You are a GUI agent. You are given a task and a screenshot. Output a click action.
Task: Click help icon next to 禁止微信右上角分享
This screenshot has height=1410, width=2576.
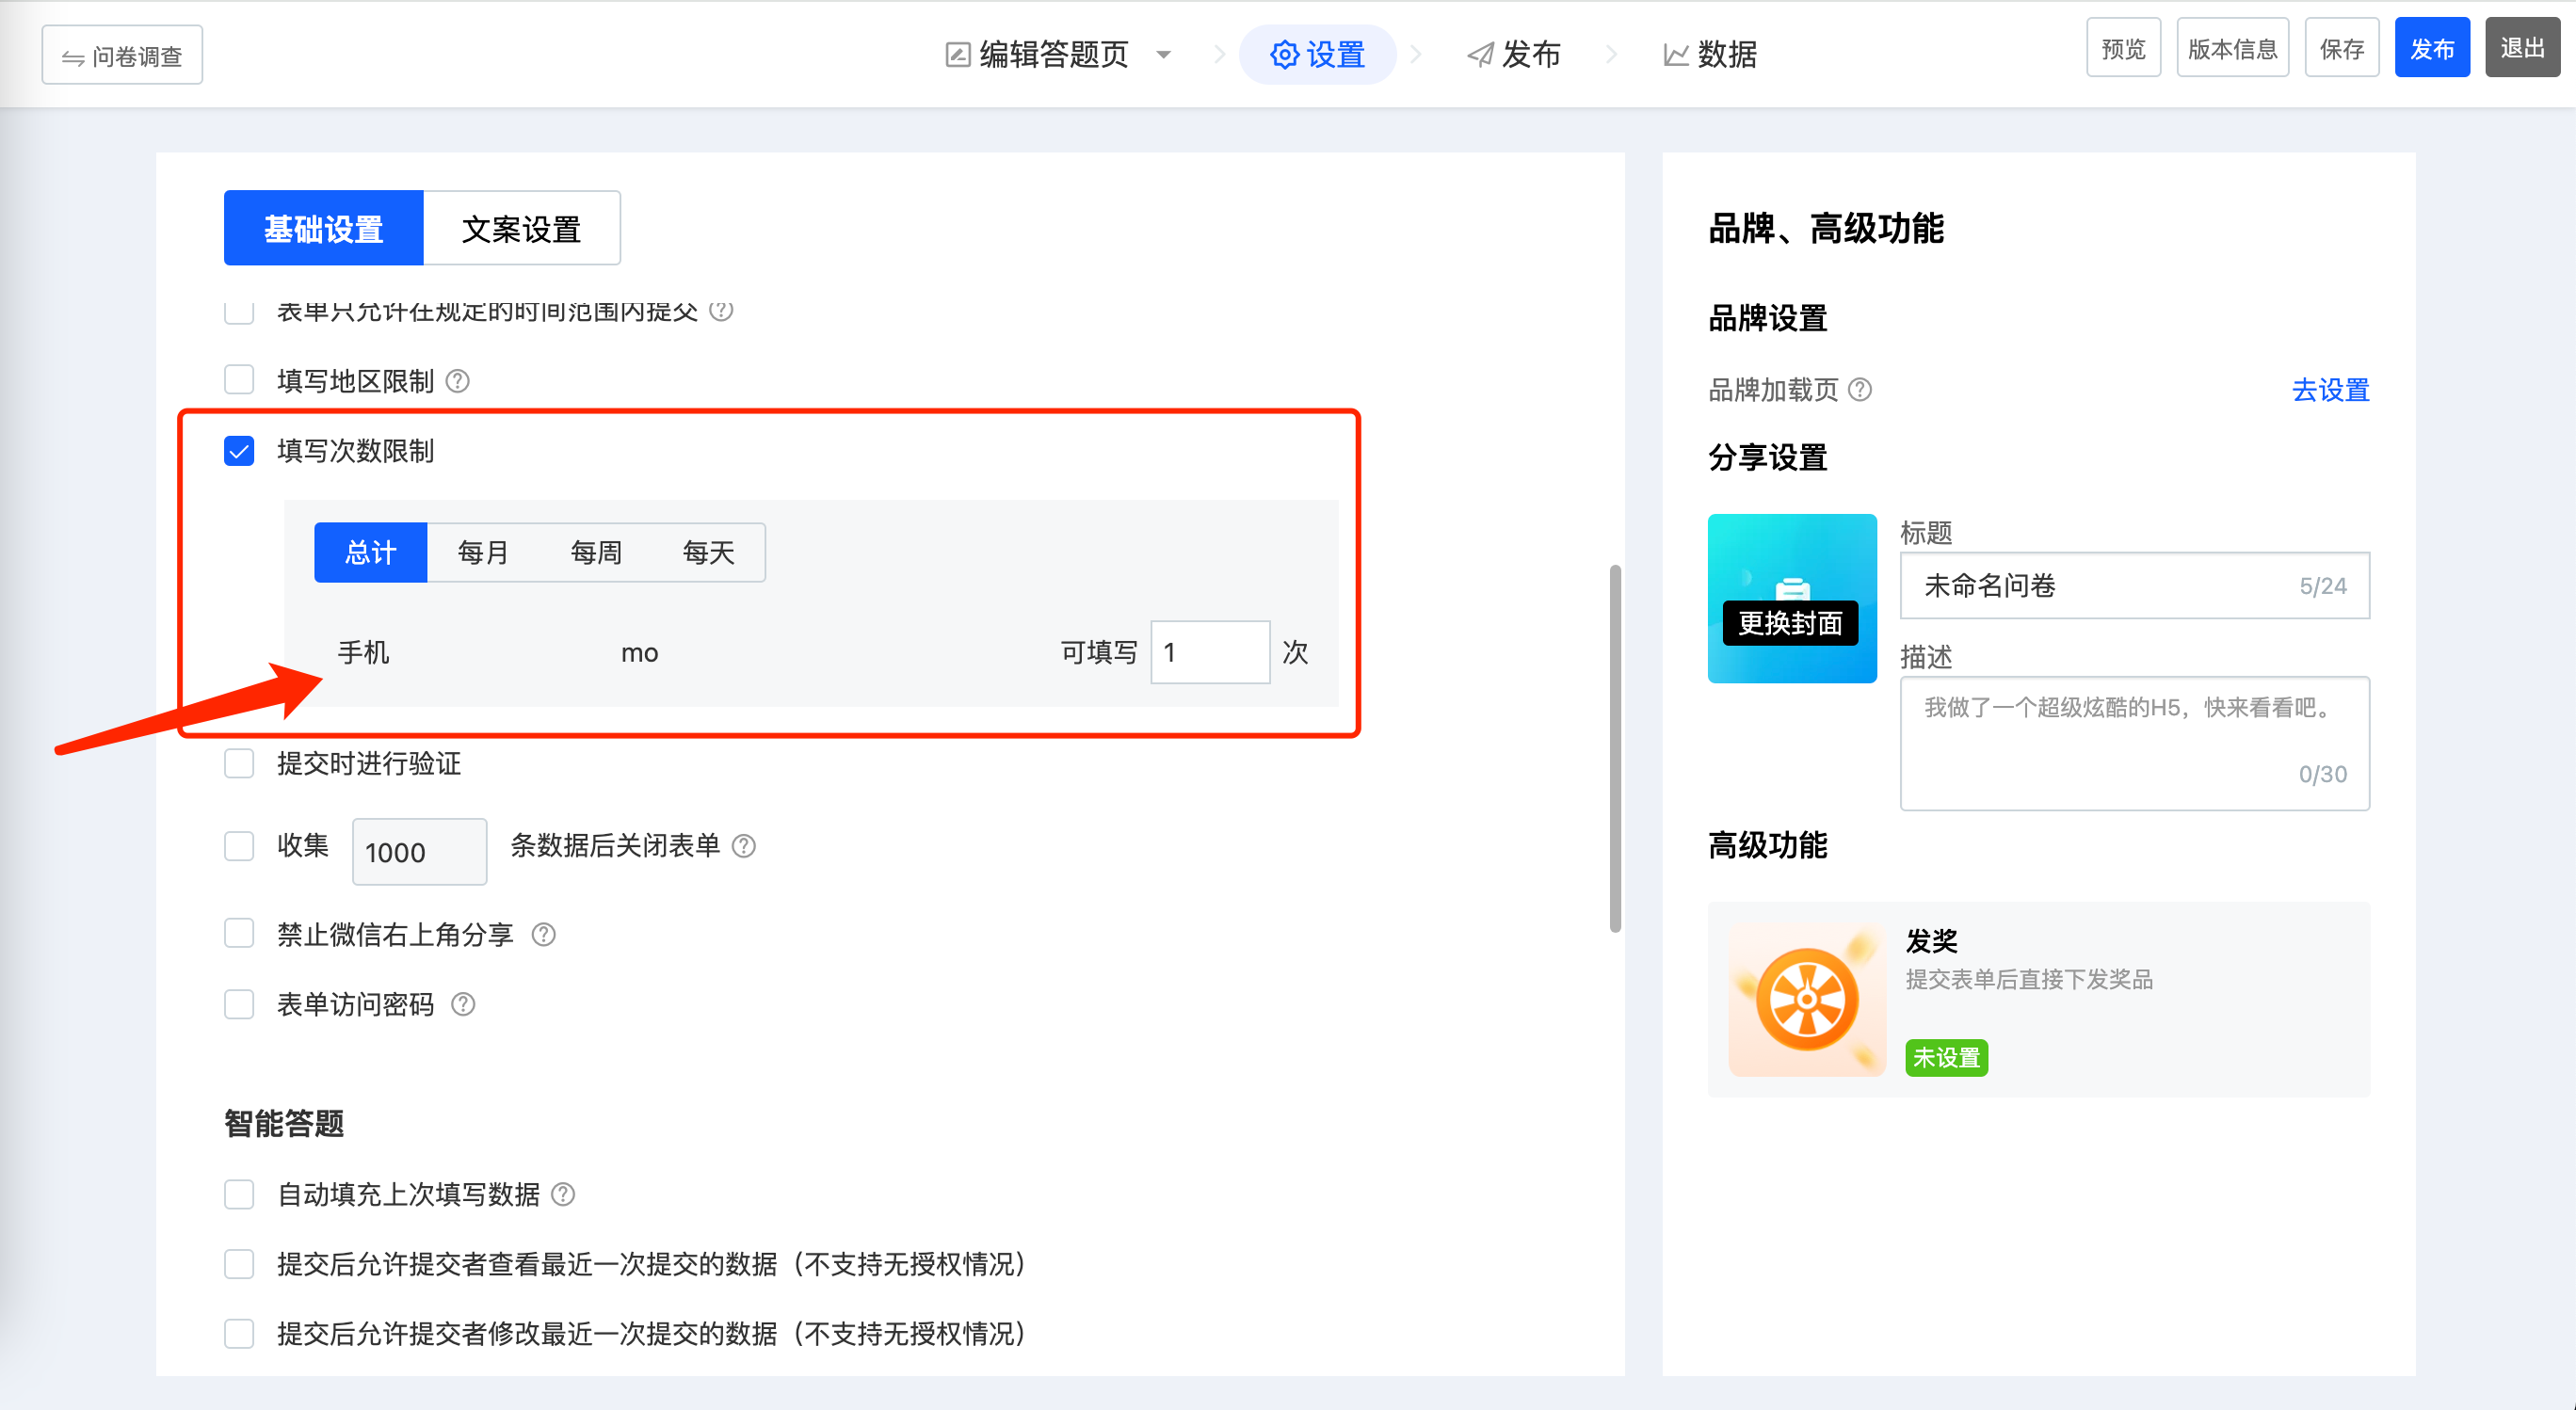pos(543,934)
